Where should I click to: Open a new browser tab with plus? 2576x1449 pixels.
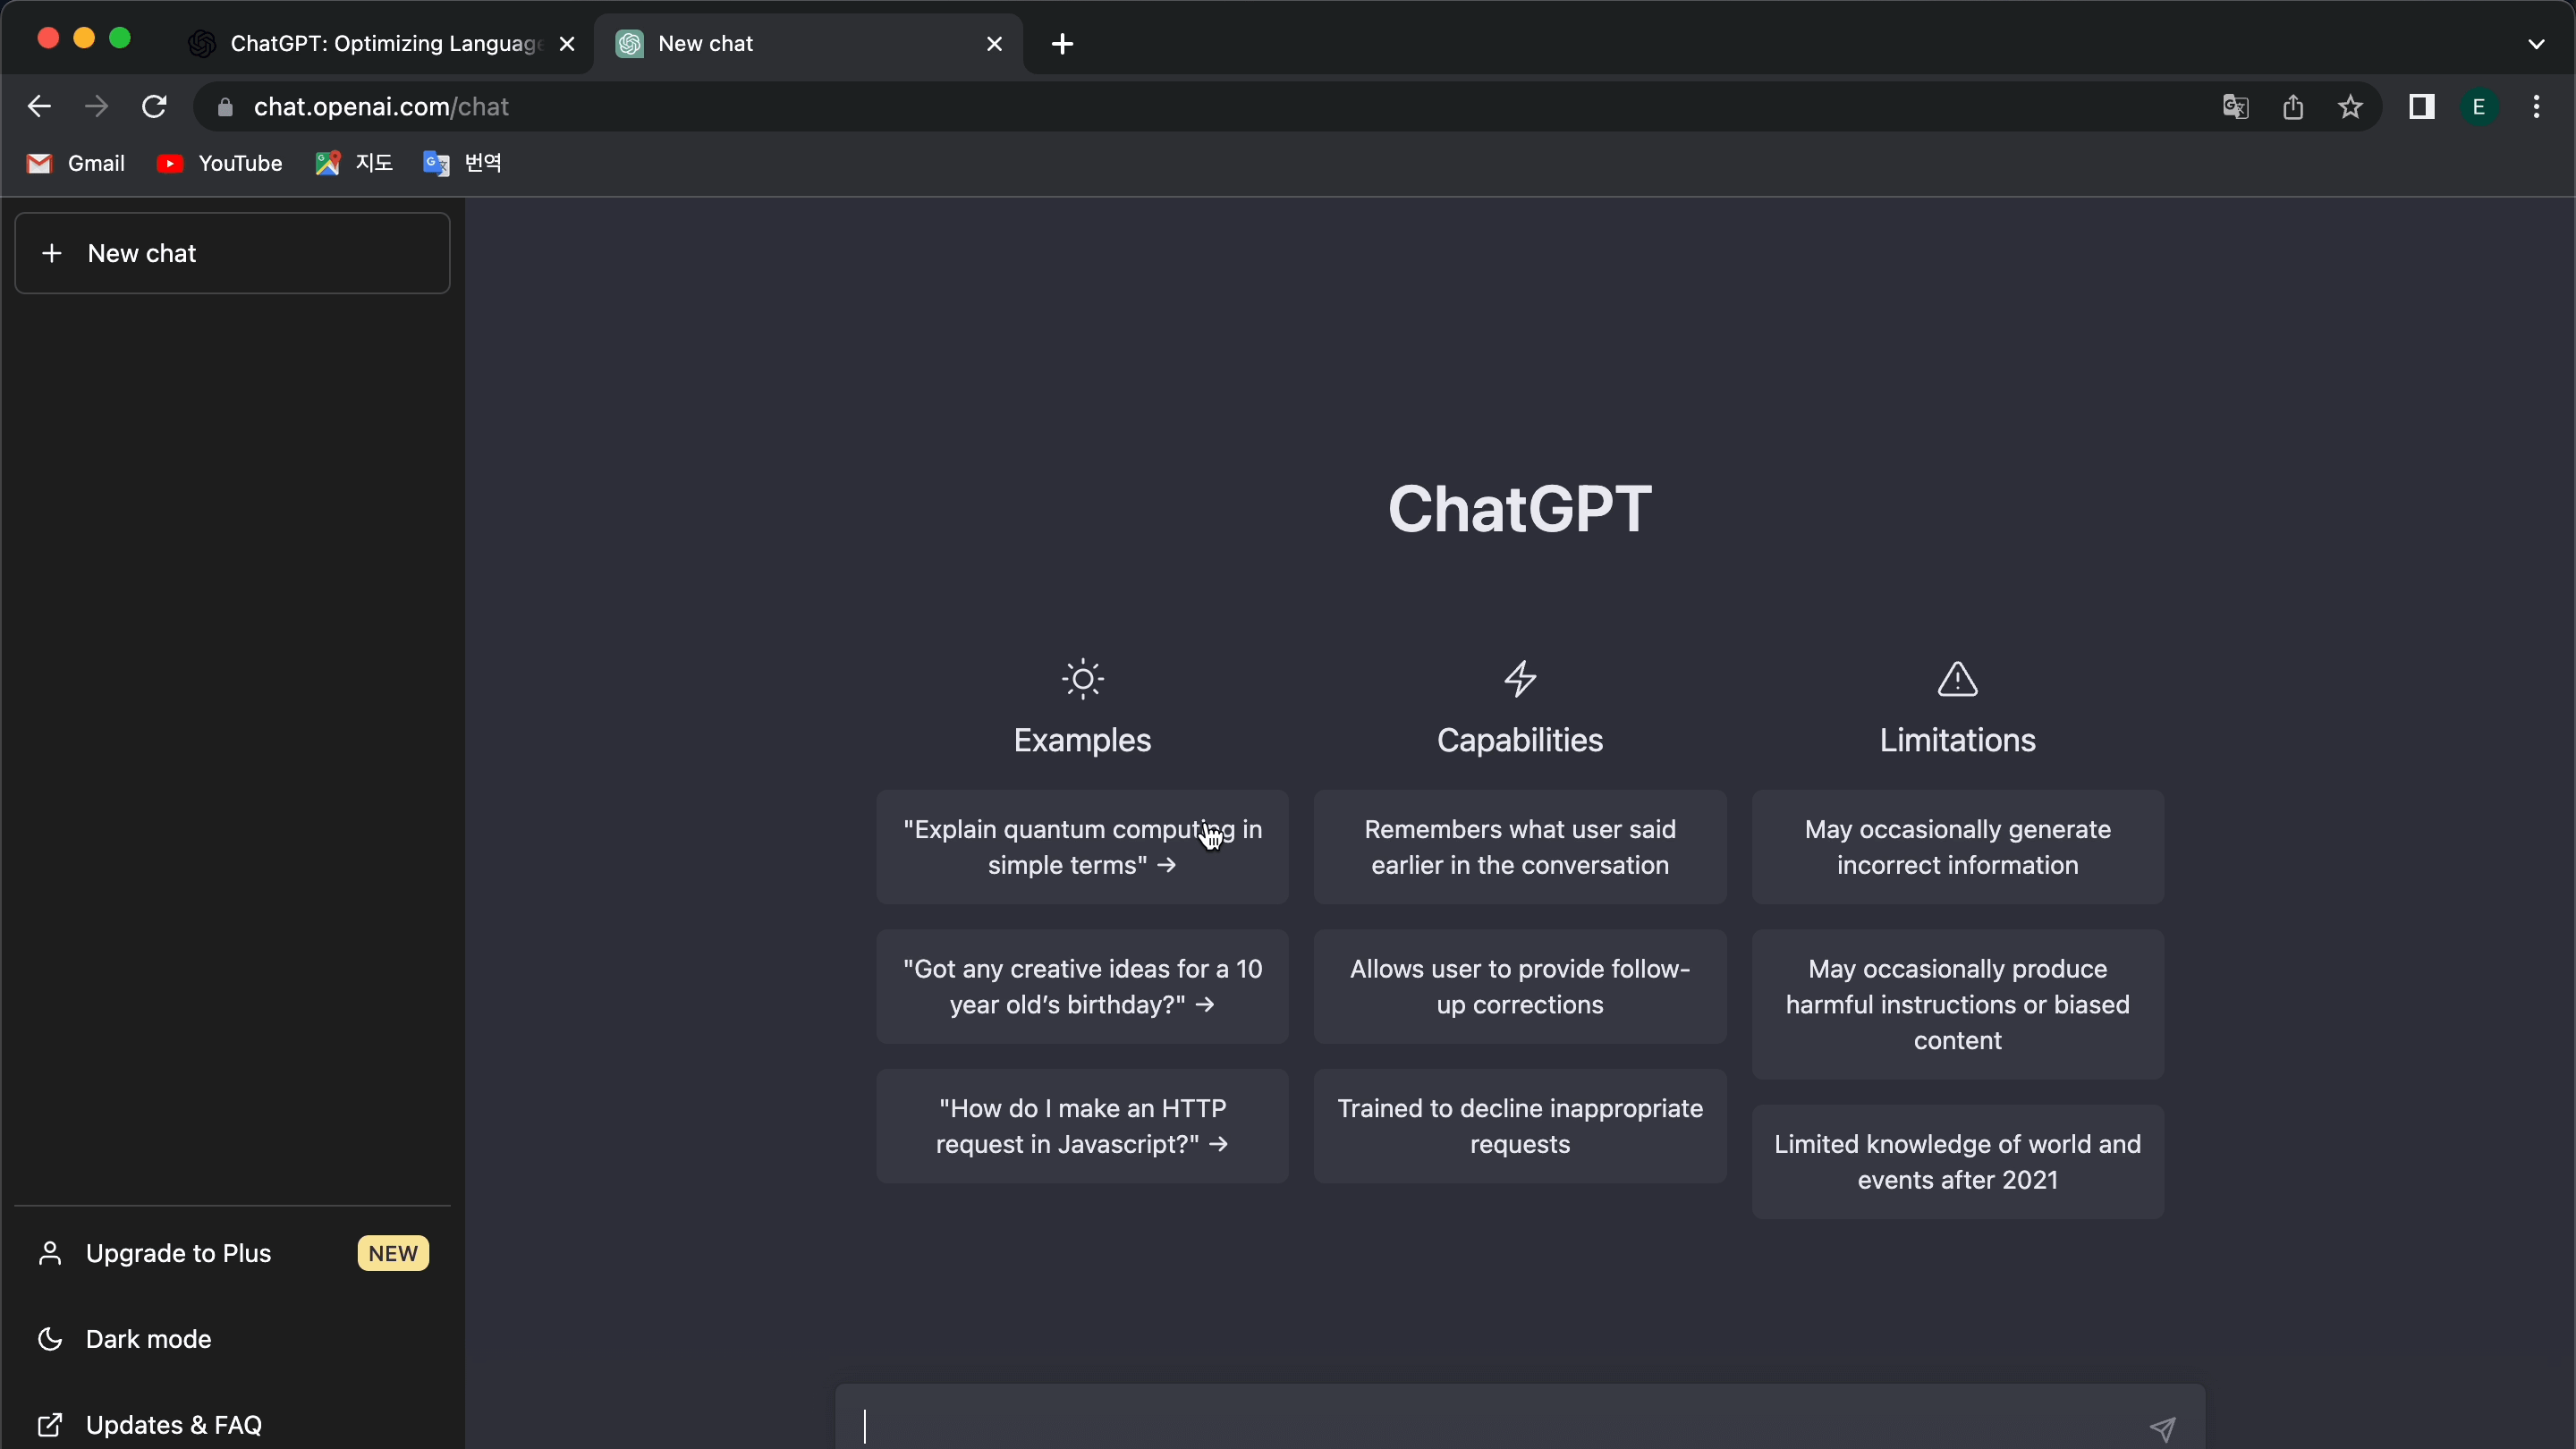(1062, 44)
